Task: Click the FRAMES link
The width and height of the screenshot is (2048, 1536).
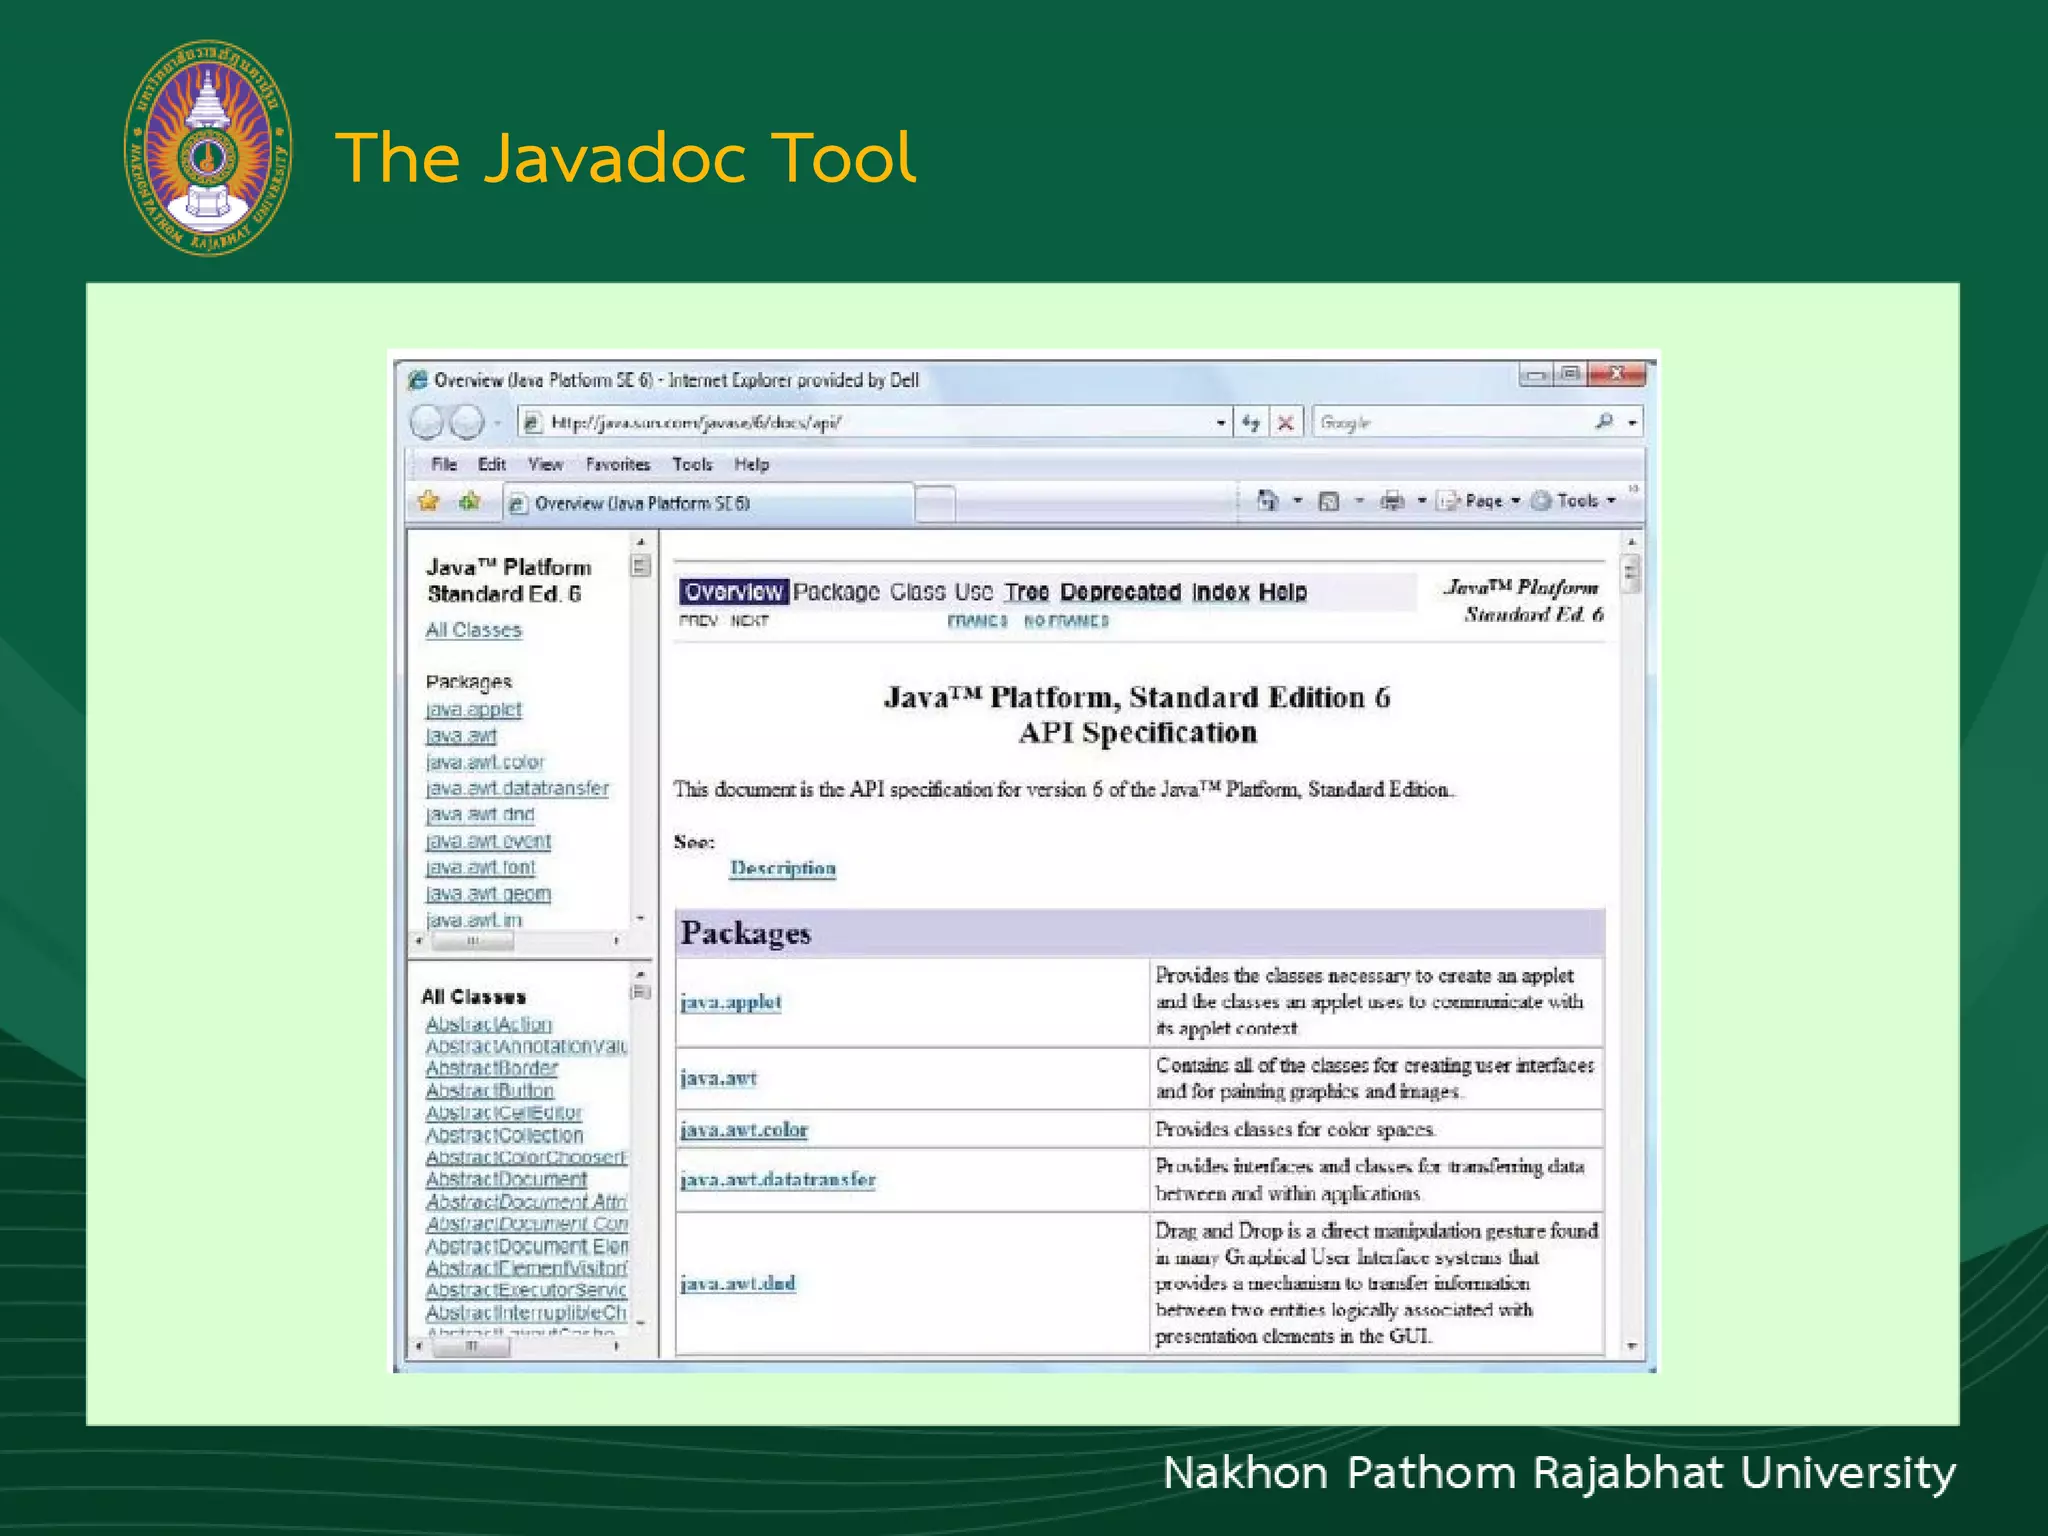Action: click(x=977, y=621)
